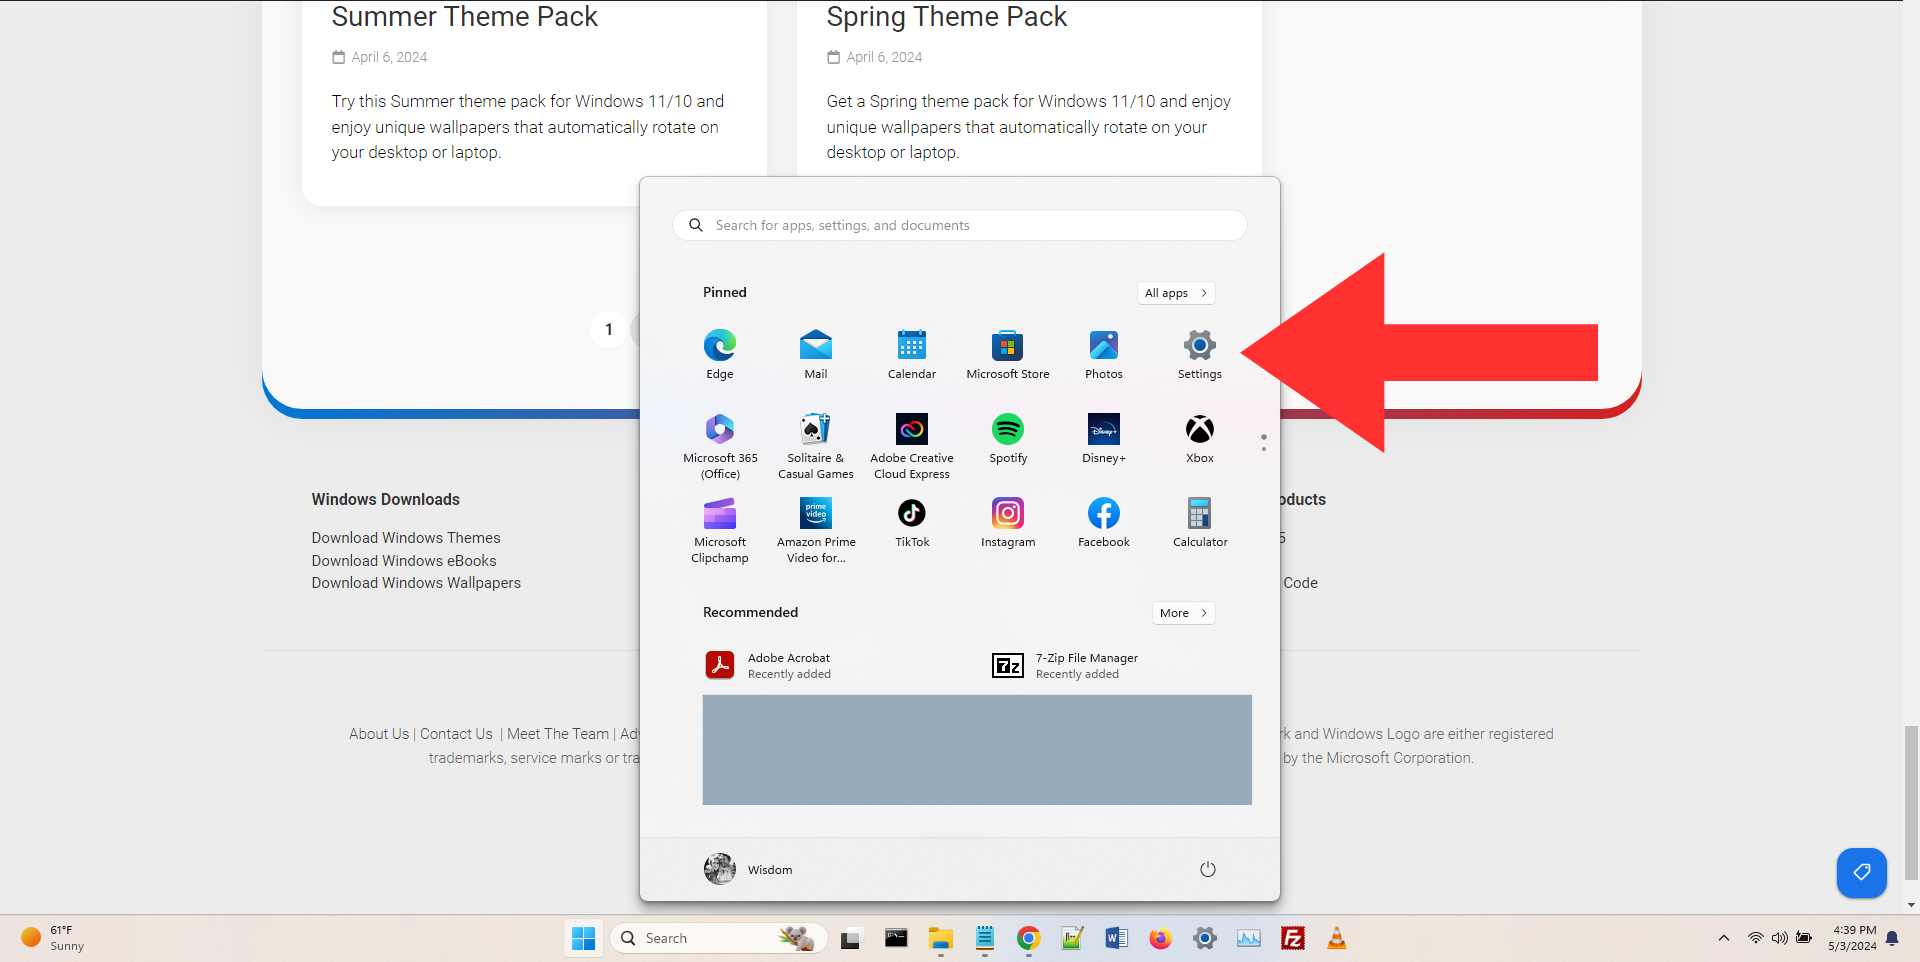Open Amazon Prime Video app
This screenshot has height=962, width=1920.
(x=815, y=529)
